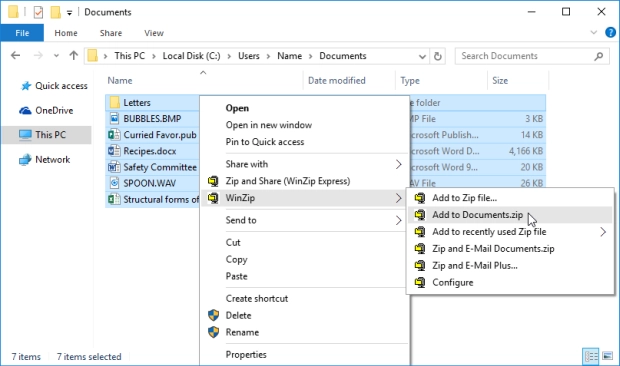Click the Properties checkmark icon in title bar
Image resolution: width=620 pixels, height=366 pixels.
click(38, 12)
